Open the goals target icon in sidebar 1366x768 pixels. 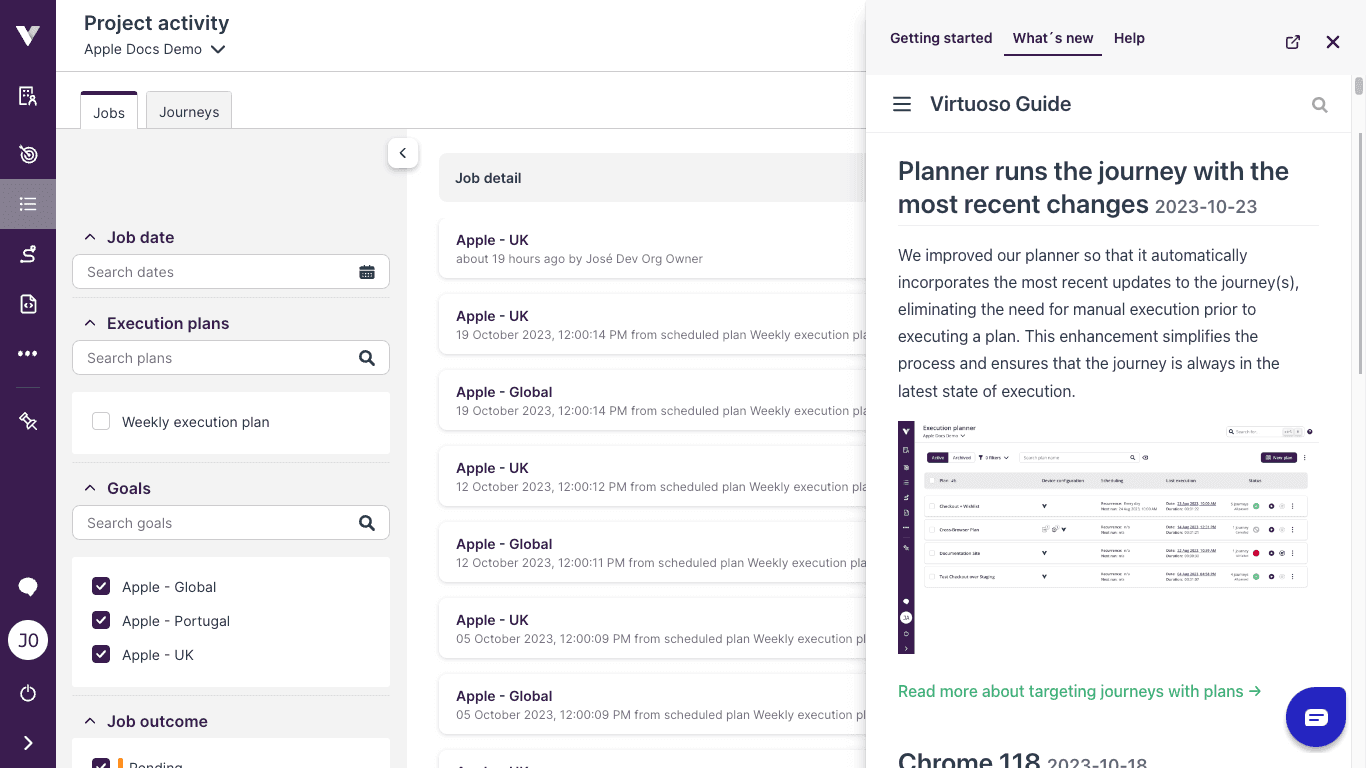coord(28,154)
